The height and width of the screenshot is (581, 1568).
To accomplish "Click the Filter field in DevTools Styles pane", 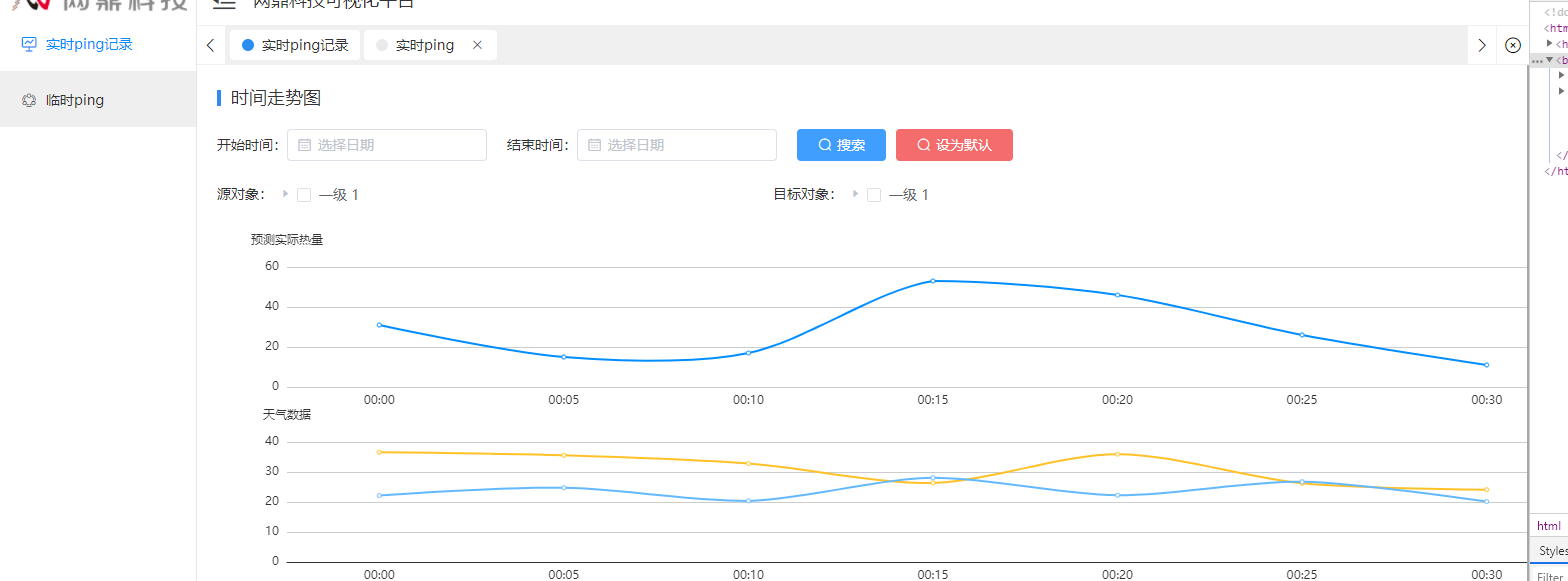I will (1551, 575).
